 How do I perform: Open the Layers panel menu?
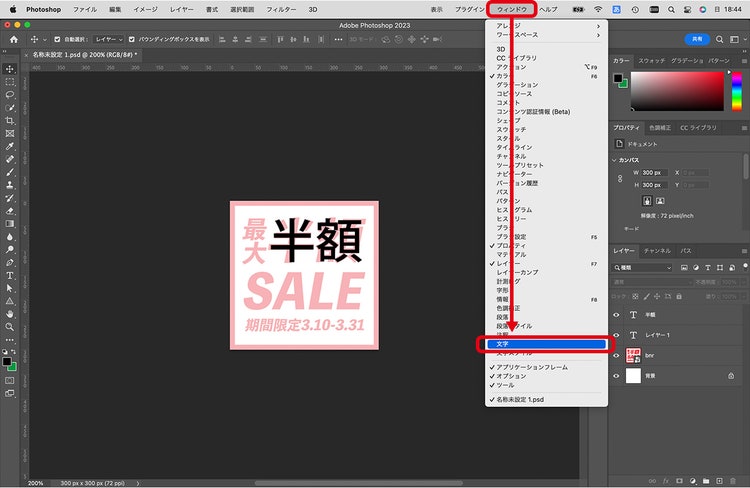[744, 251]
